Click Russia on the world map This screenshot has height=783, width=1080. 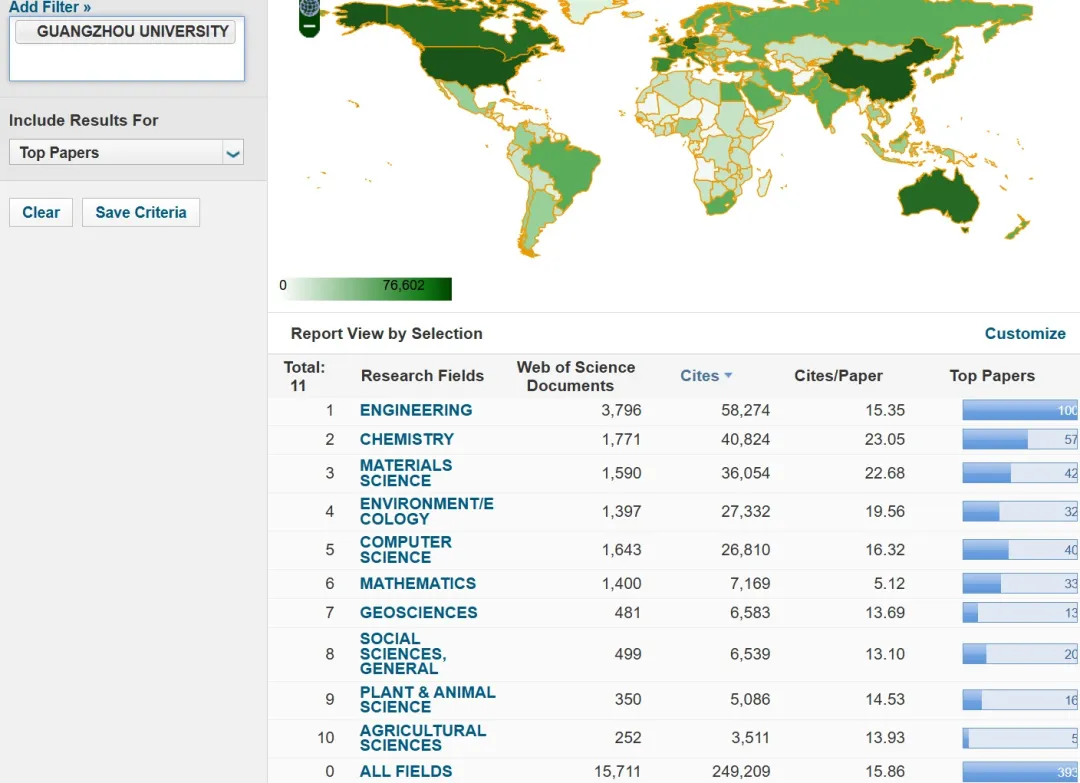click(861, 21)
